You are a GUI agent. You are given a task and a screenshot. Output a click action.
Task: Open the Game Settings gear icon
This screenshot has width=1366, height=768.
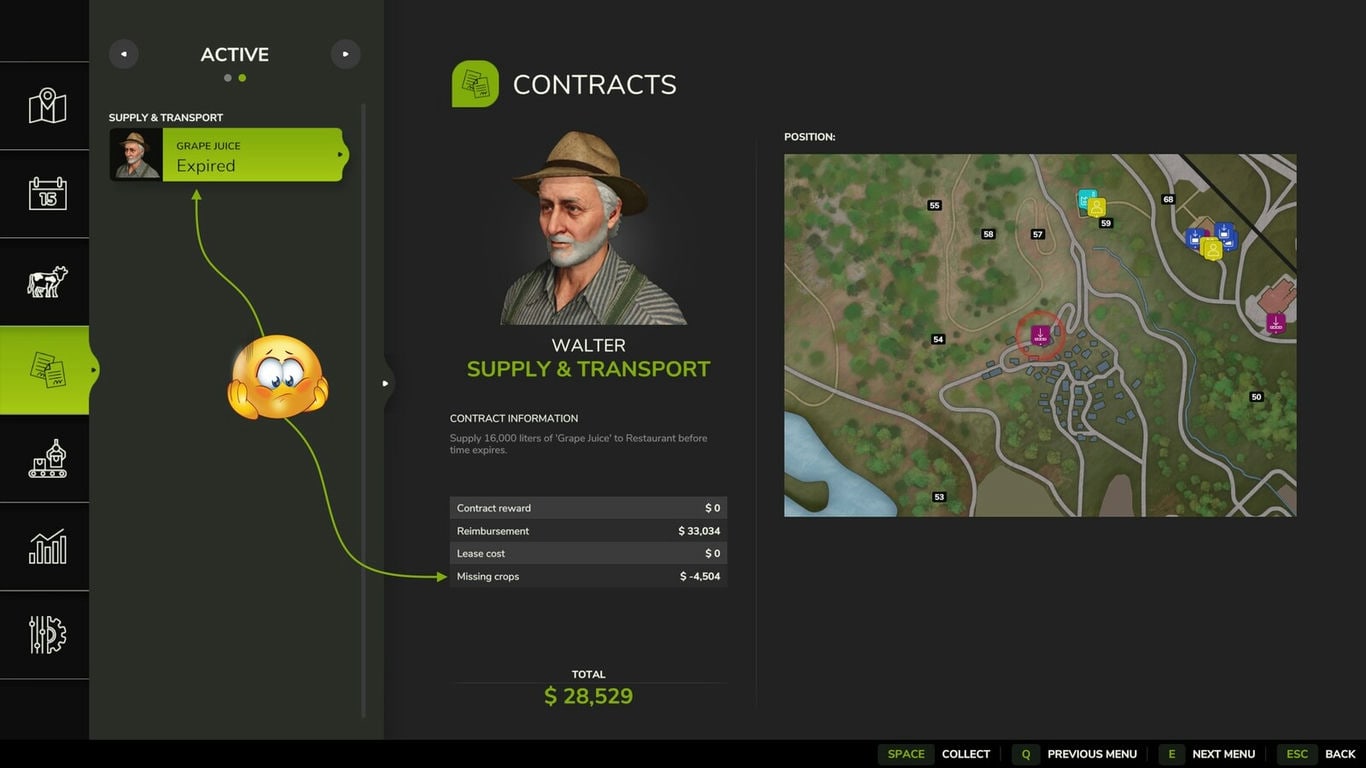[47, 635]
